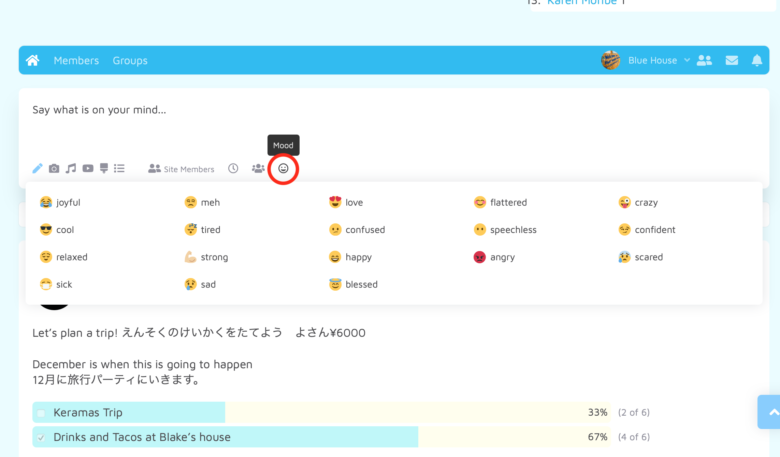Go to the Members page
This screenshot has height=457, width=780.
coord(76,61)
